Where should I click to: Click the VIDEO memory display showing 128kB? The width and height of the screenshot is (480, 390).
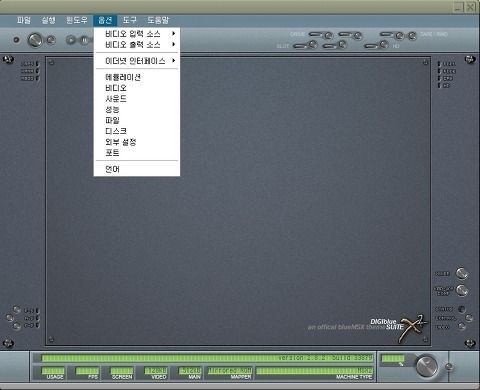pyautogui.click(x=156, y=371)
